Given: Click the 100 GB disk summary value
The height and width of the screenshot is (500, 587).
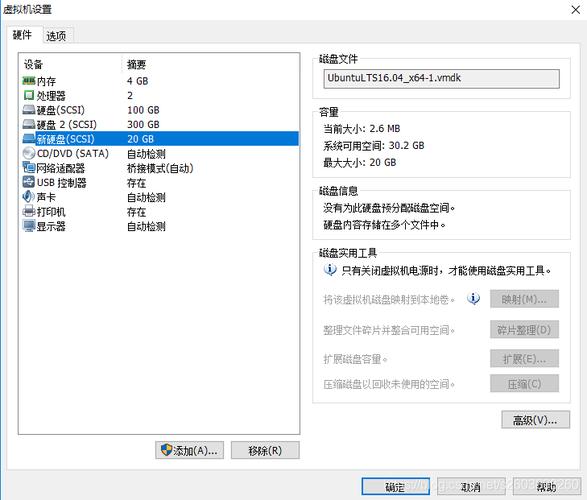Looking at the screenshot, I should click(x=143, y=110).
